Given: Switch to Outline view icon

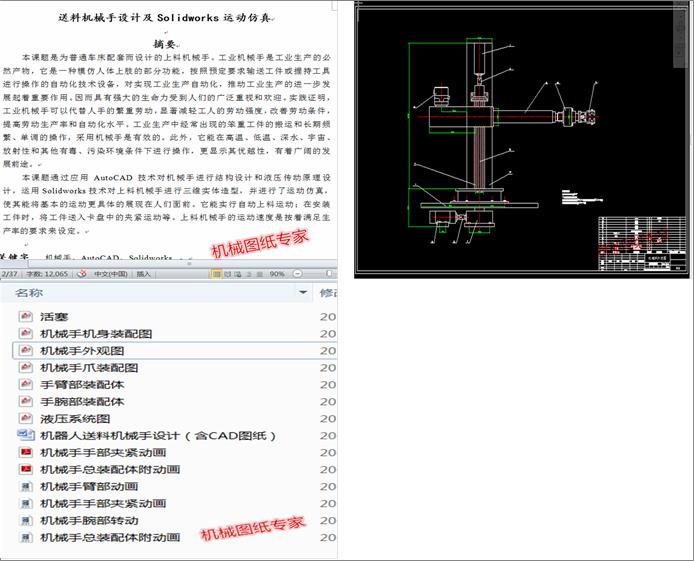Looking at the screenshot, I should tap(249, 274).
